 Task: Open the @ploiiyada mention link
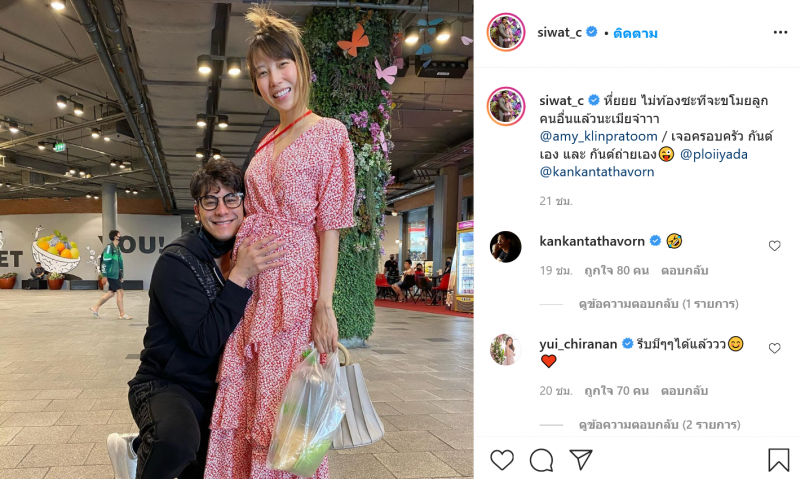coord(714,154)
